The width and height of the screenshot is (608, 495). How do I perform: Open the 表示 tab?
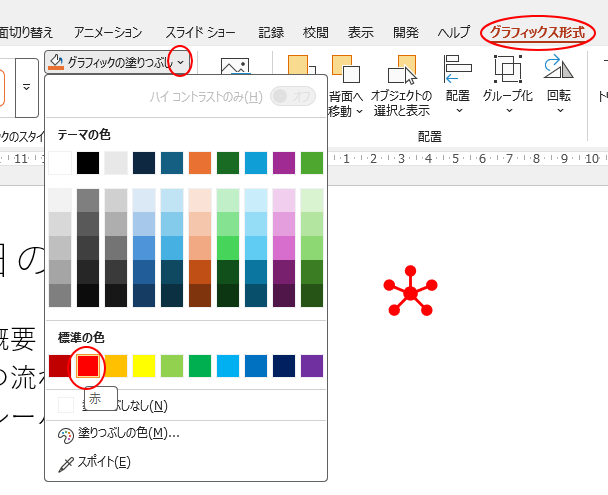click(360, 32)
